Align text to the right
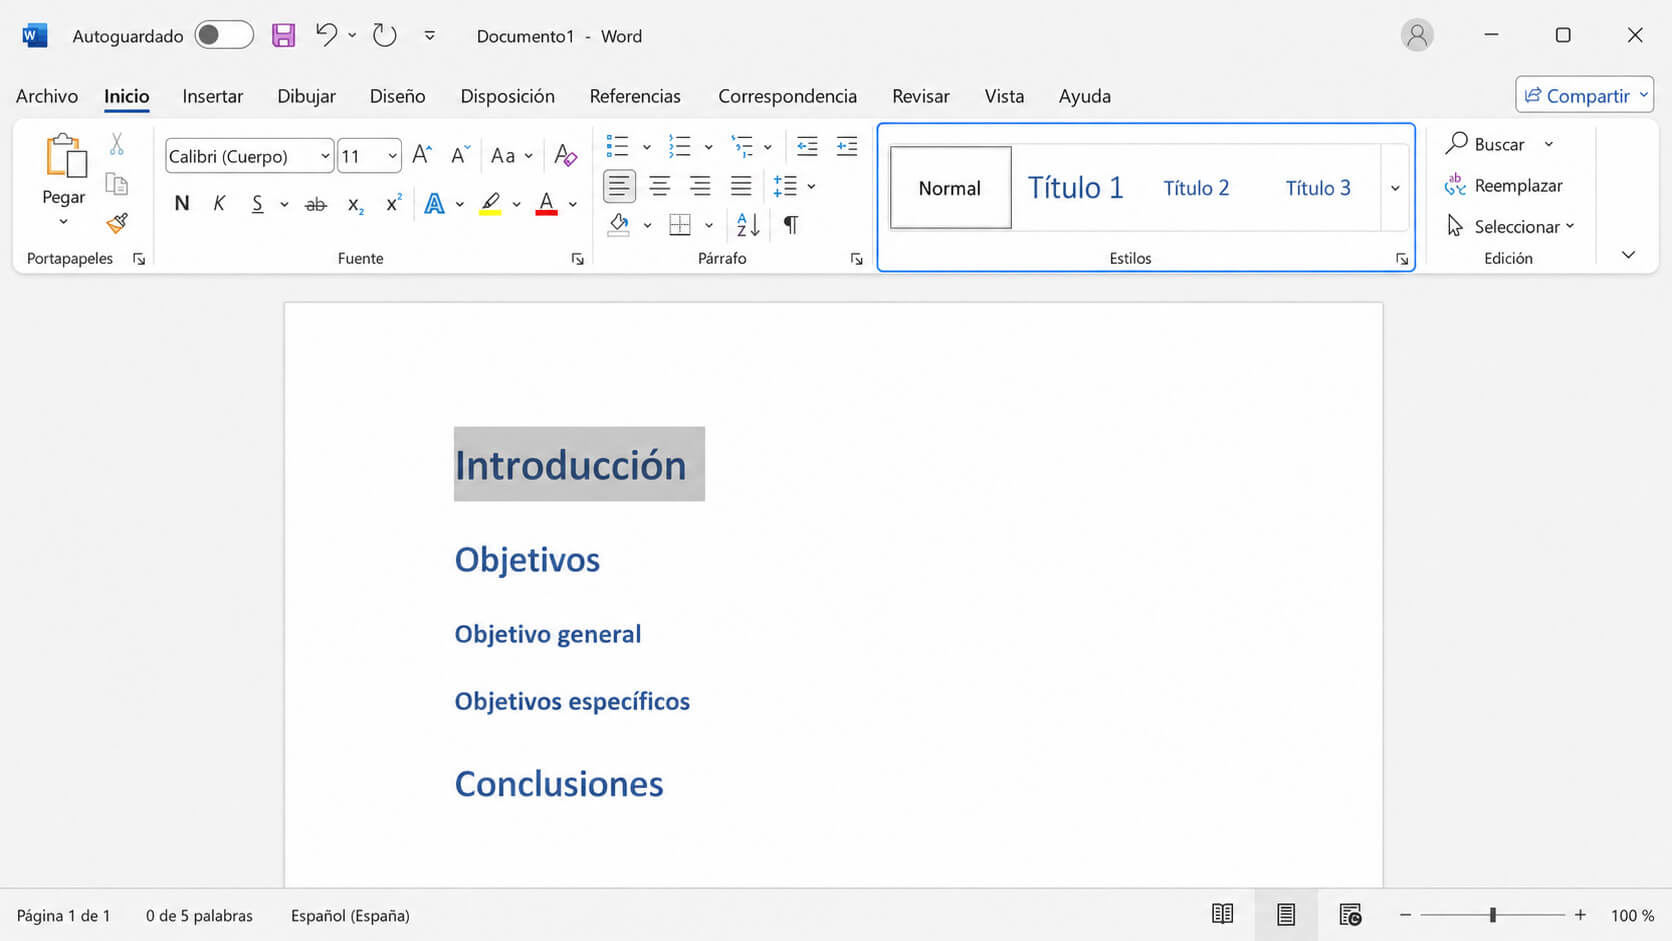Viewport: 1672px width, 941px height. click(700, 186)
